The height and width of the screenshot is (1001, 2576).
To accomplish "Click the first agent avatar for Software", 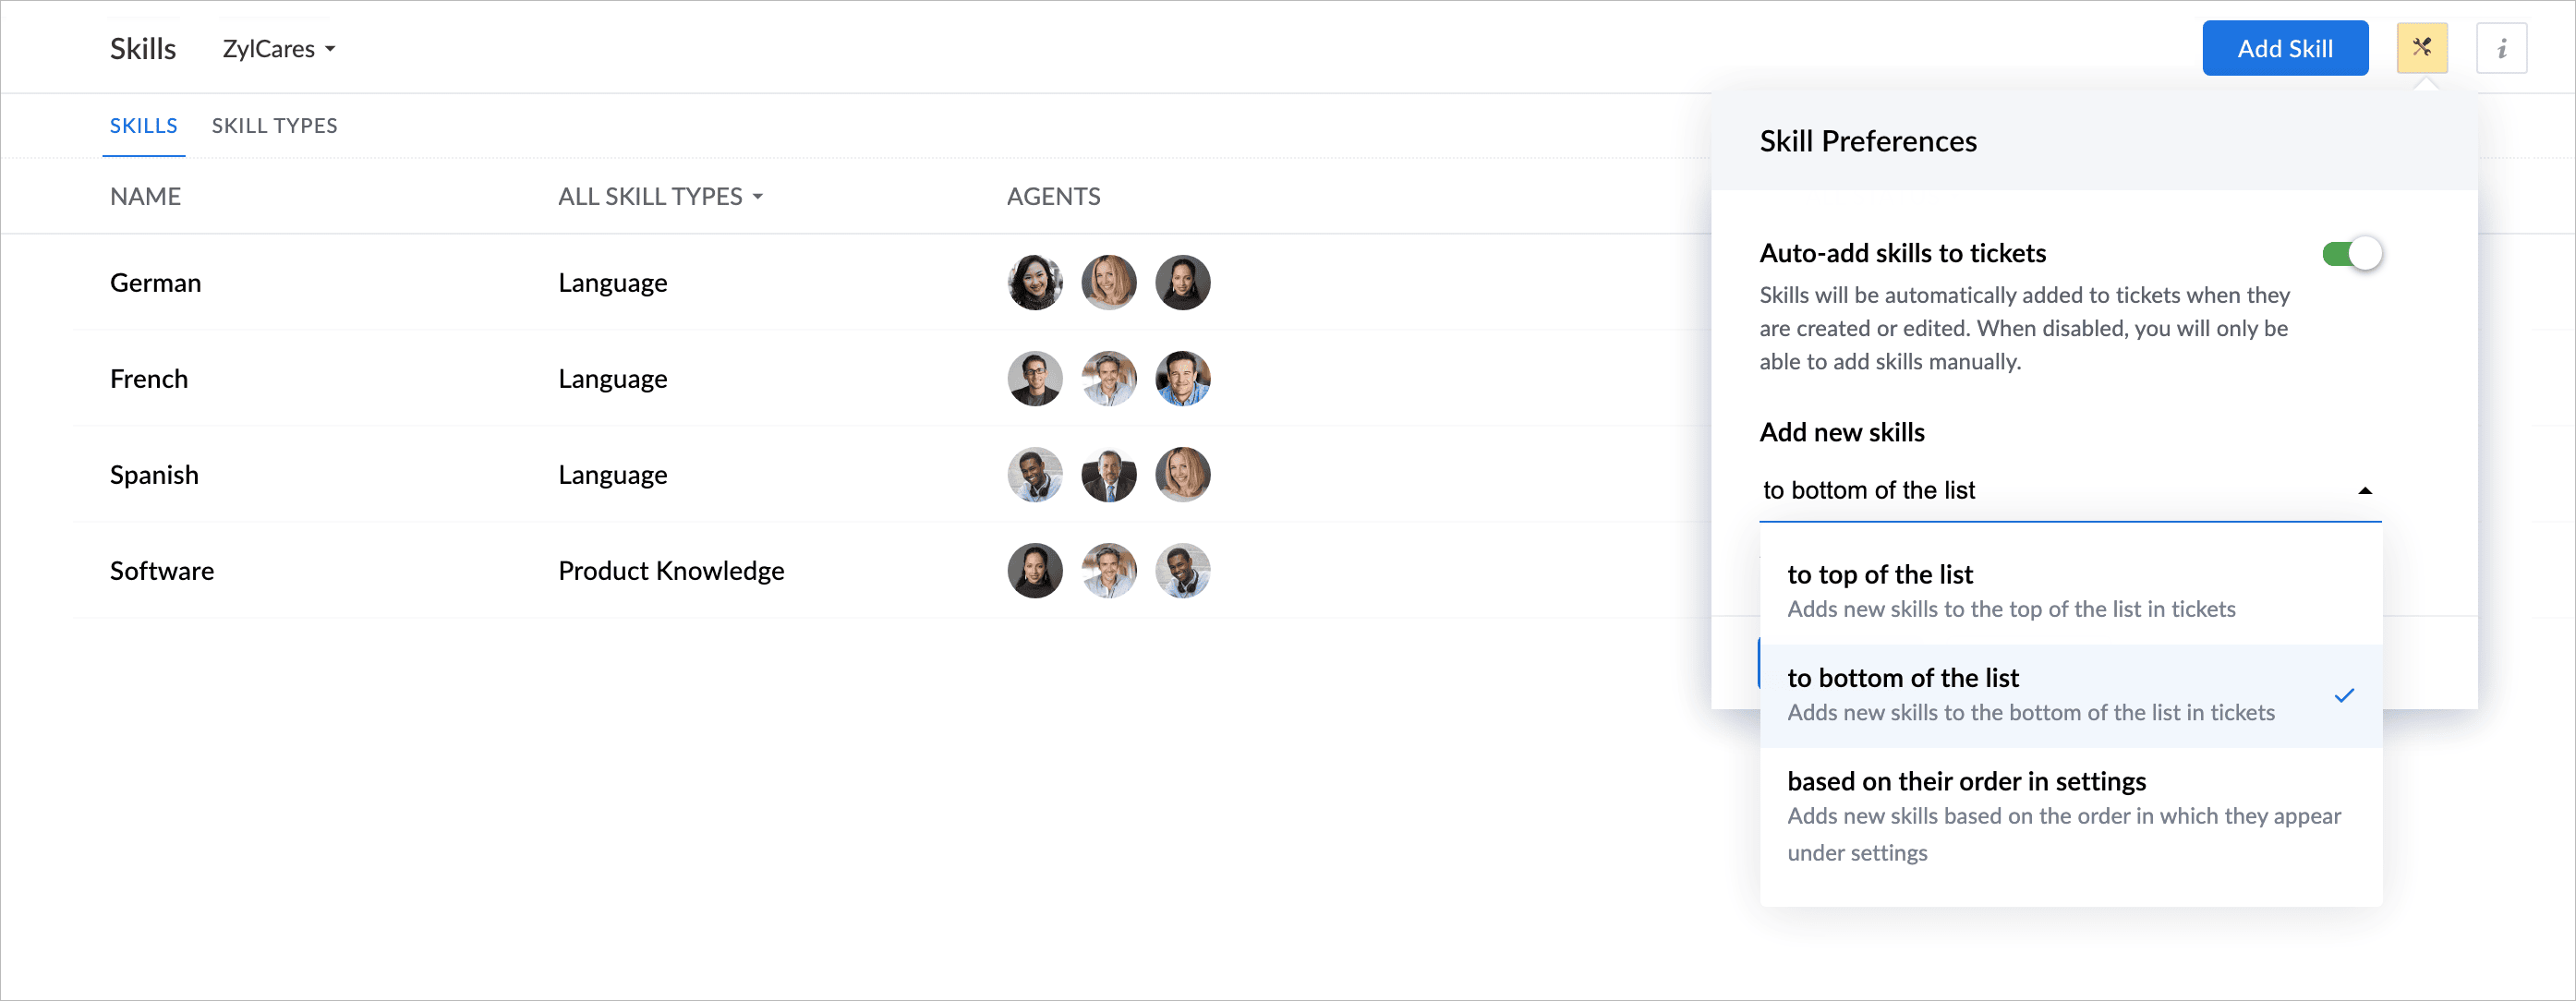I will [x=1035, y=571].
